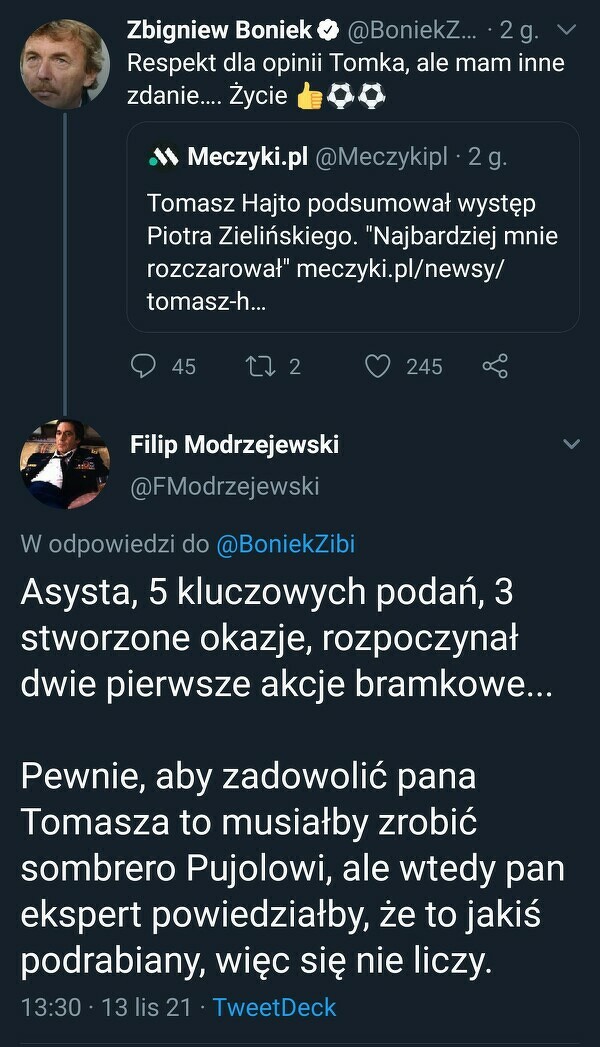600x1047 pixels.
Task: Click the 245 likes count
Action: pos(424,367)
